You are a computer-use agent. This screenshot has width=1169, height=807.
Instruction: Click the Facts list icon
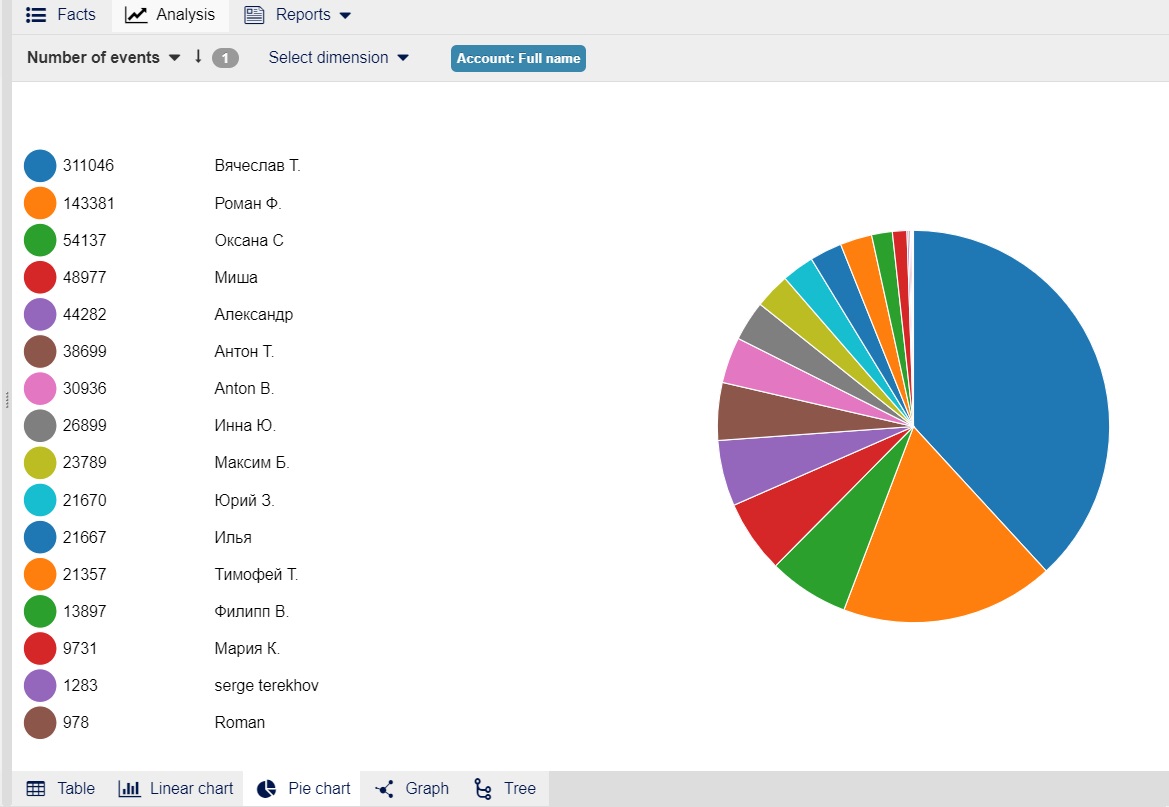(34, 14)
